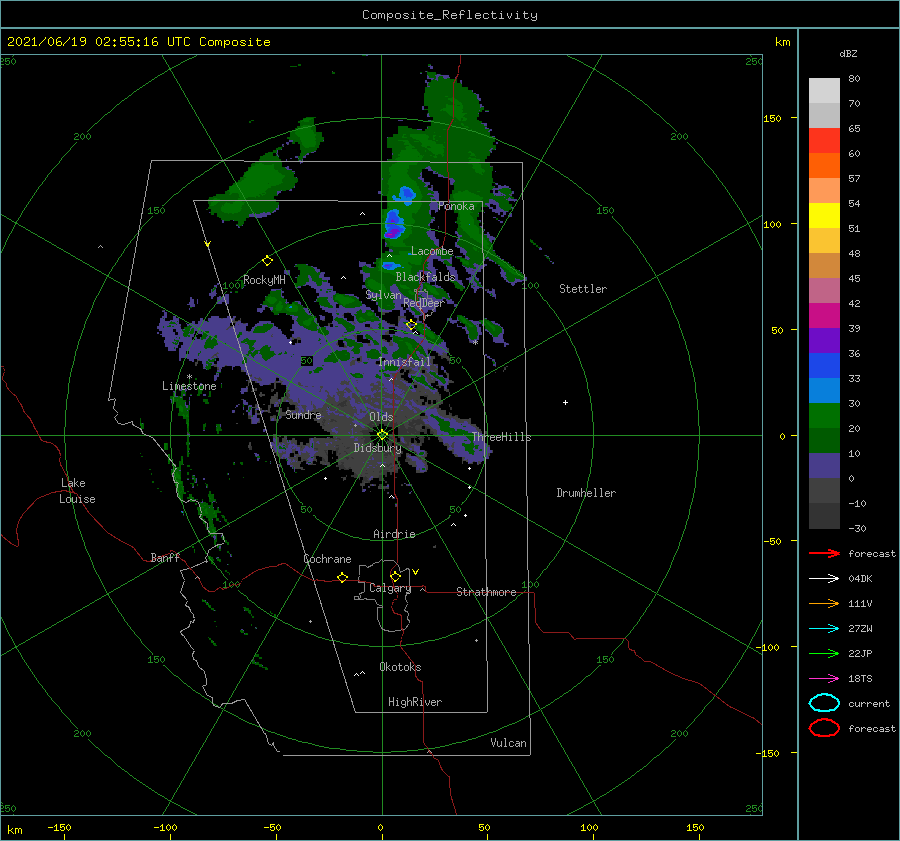This screenshot has width=900, height=841.
Task: Click the Ponoka city label
Action: pyautogui.click(x=456, y=206)
